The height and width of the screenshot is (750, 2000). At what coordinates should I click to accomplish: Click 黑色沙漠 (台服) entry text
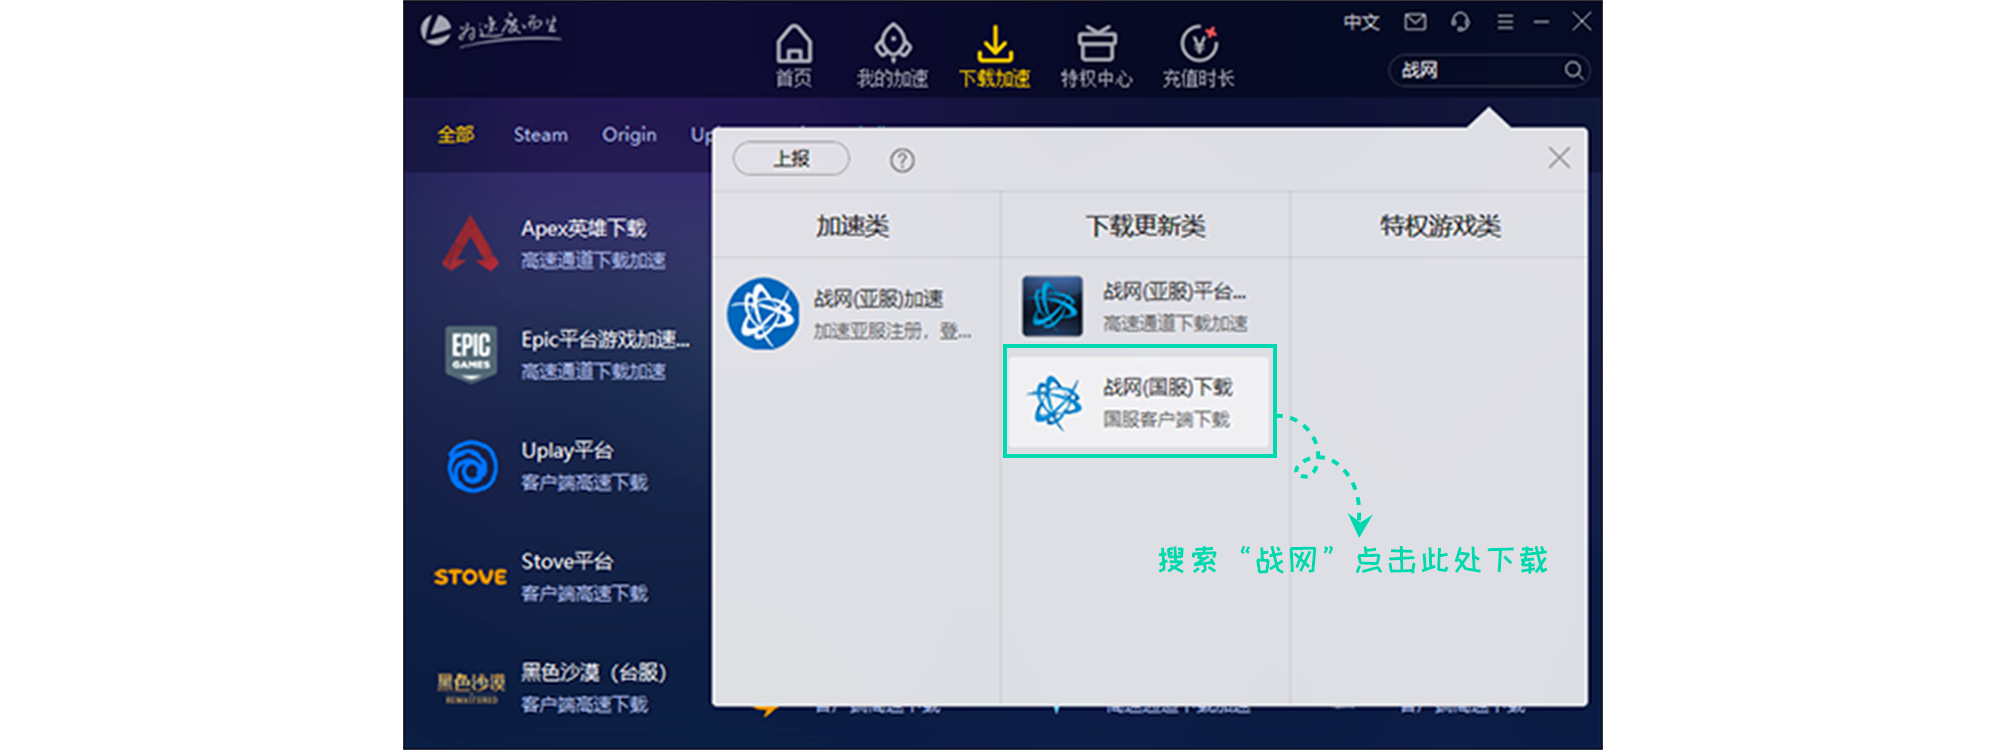click(x=593, y=672)
